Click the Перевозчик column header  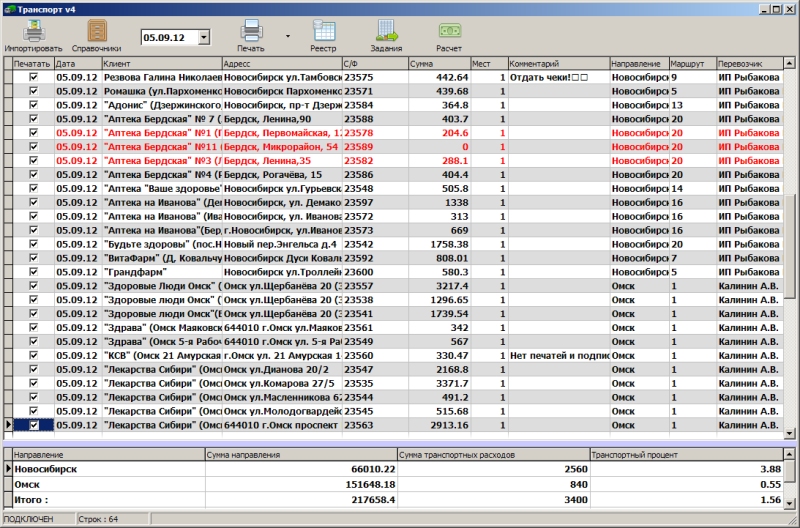point(749,64)
